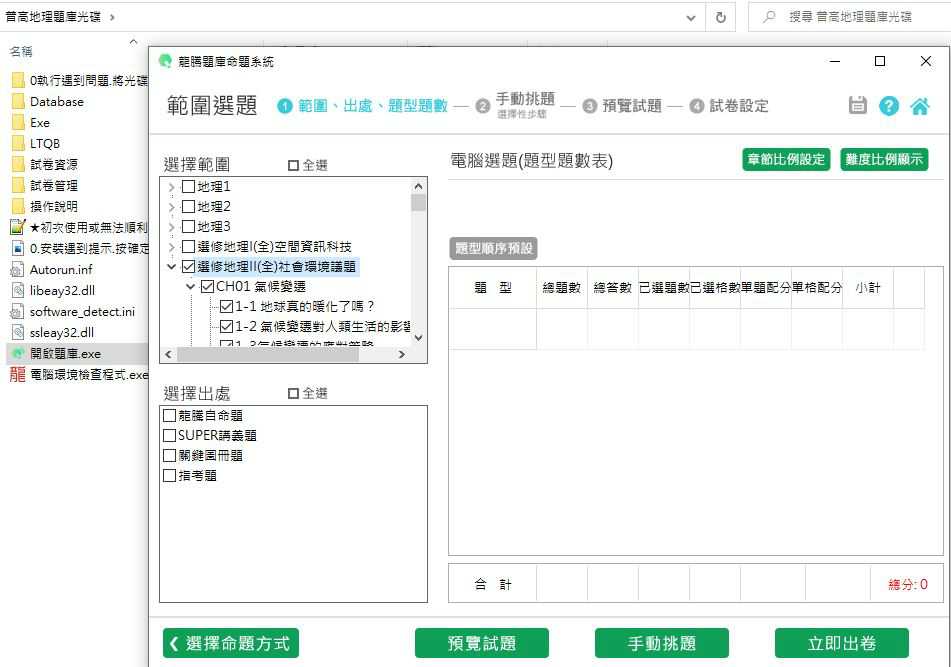951x667 pixels.
Task: Check the SUPER講義題 source checkbox
Action: [170, 435]
